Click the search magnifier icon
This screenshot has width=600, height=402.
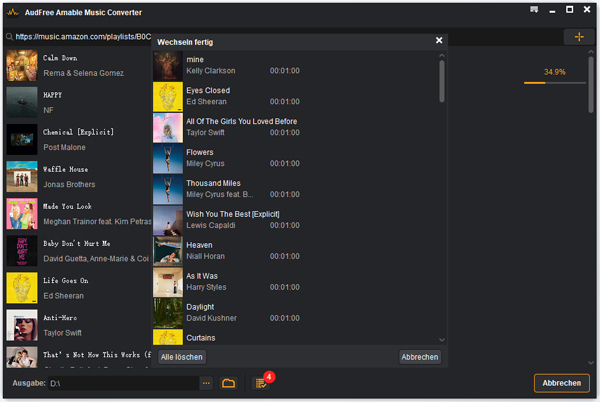click(10, 37)
